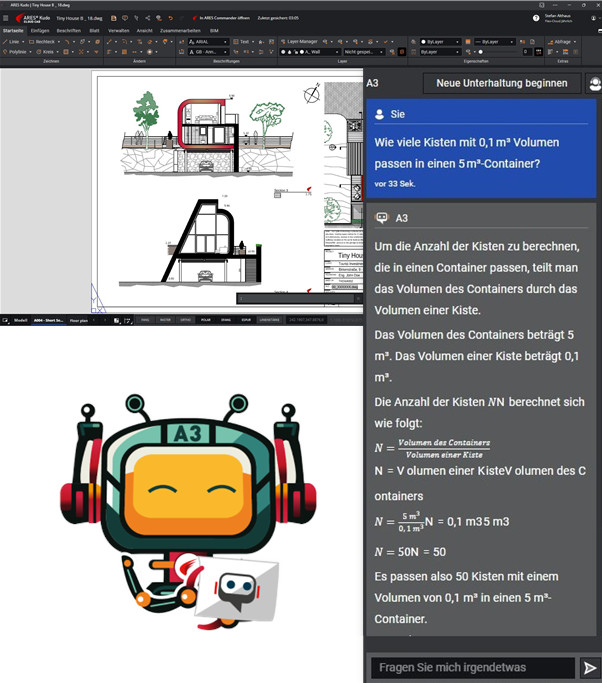The width and height of the screenshot is (602, 683).
Task: Open the ARIAL text style dropdown
Action: pos(208,42)
